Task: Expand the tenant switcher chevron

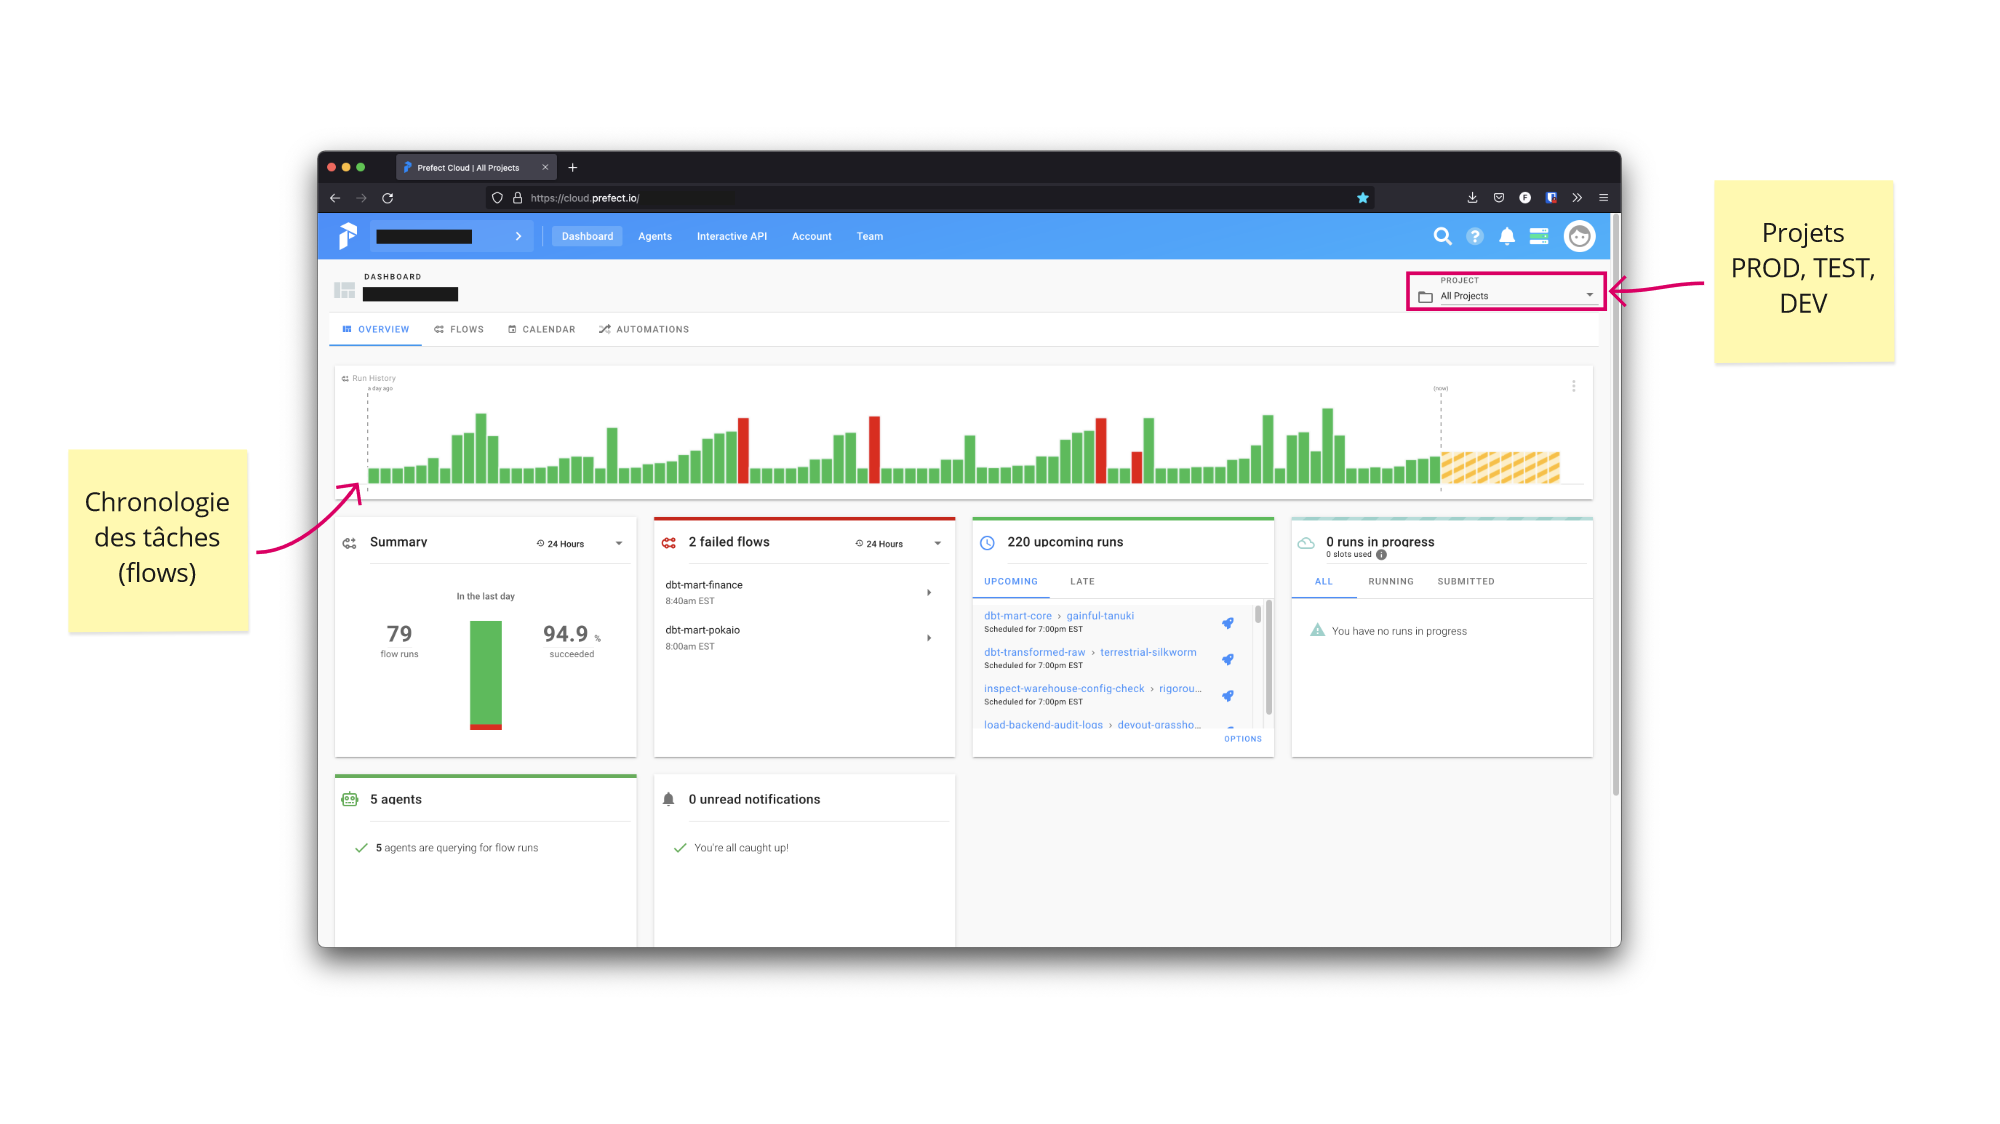Action: pyautogui.click(x=518, y=237)
